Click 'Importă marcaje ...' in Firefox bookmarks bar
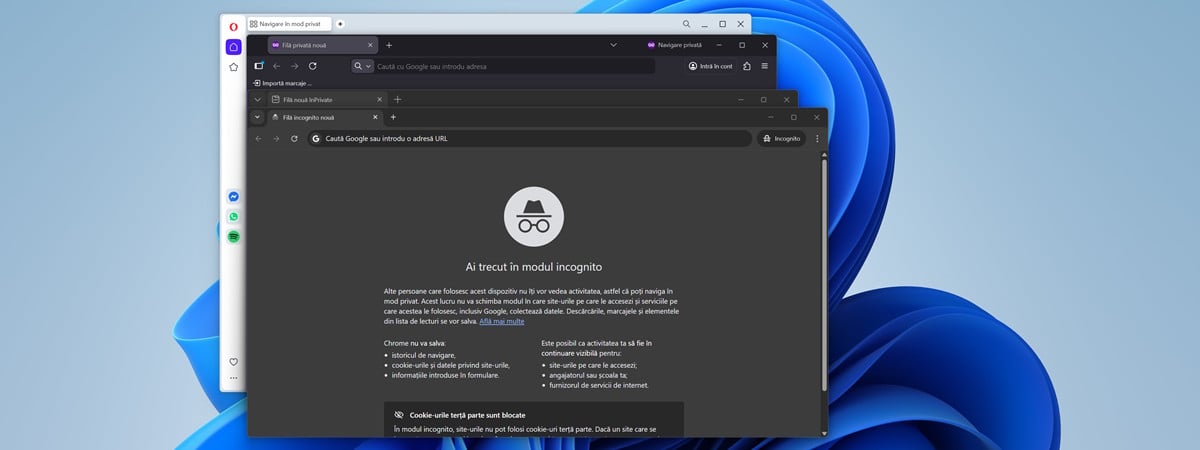Screen dimensions: 1200x450 (283, 83)
